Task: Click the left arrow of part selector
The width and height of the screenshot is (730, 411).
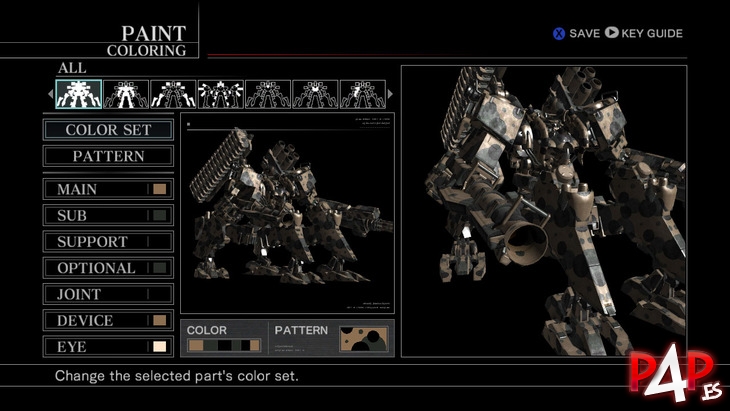Action: pos(51,94)
